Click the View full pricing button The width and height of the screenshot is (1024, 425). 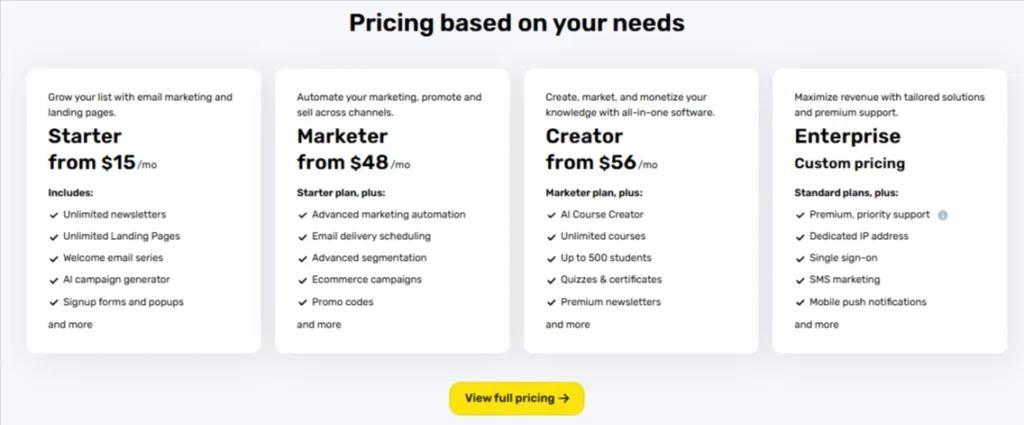tap(517, 398)
